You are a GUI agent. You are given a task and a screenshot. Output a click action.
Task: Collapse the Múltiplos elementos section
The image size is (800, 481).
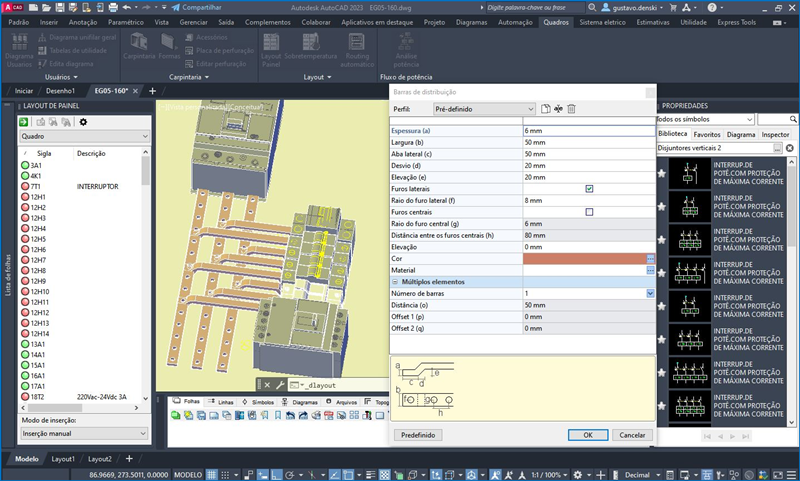click(x=395, y=282)
